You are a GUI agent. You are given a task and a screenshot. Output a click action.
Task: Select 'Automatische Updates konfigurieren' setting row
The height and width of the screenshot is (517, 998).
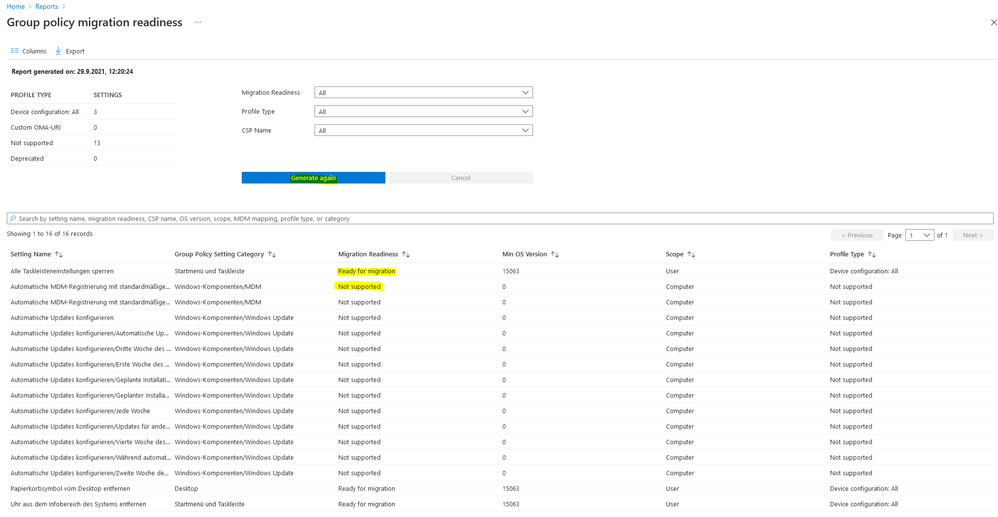[x=499, y=318]
